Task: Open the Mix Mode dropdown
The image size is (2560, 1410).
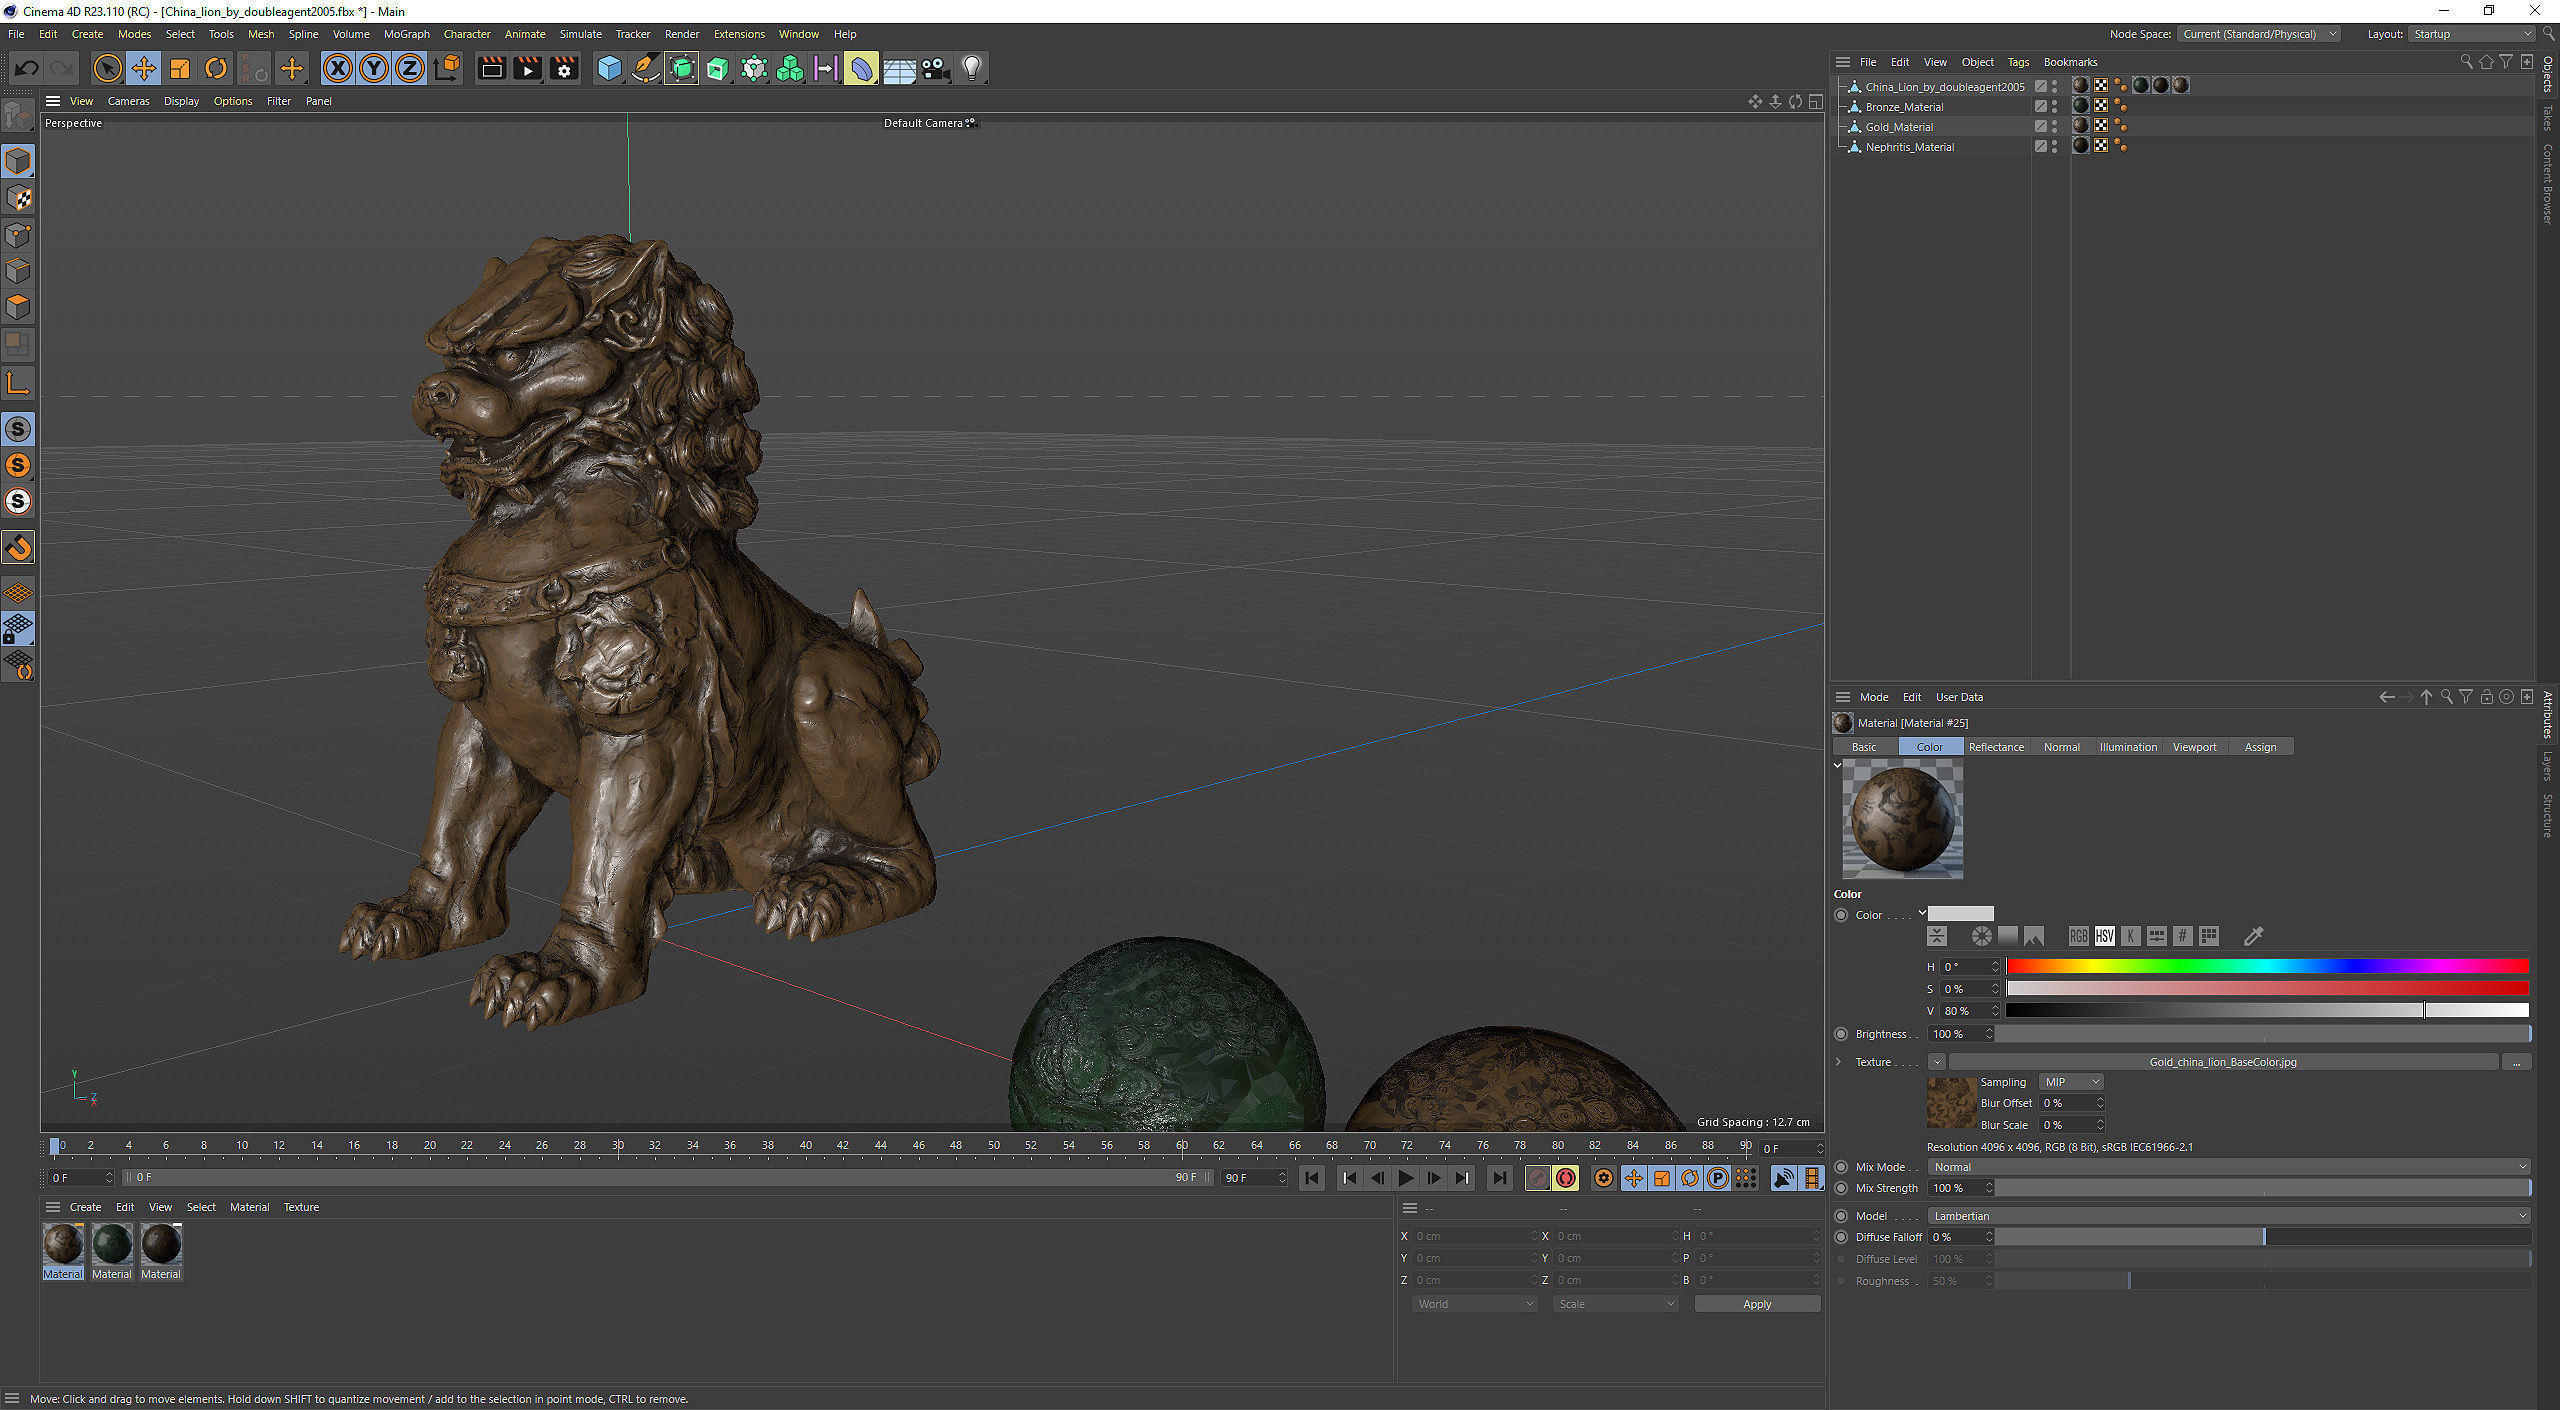Action: pos(2229,1167)
